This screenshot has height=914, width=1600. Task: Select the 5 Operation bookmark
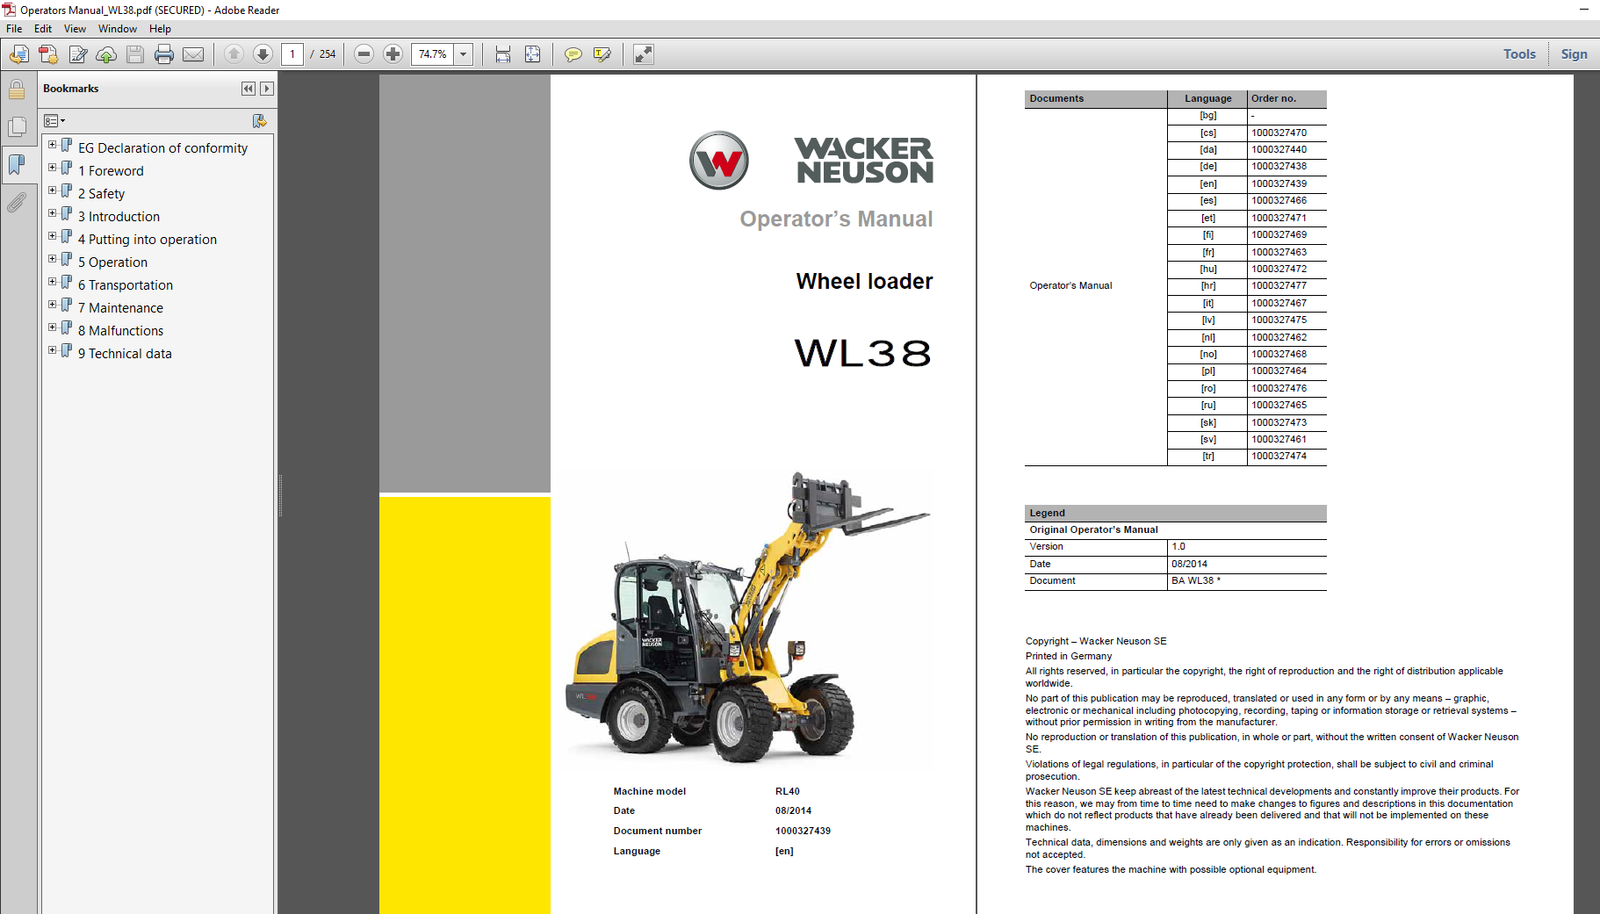coord(112,261)
